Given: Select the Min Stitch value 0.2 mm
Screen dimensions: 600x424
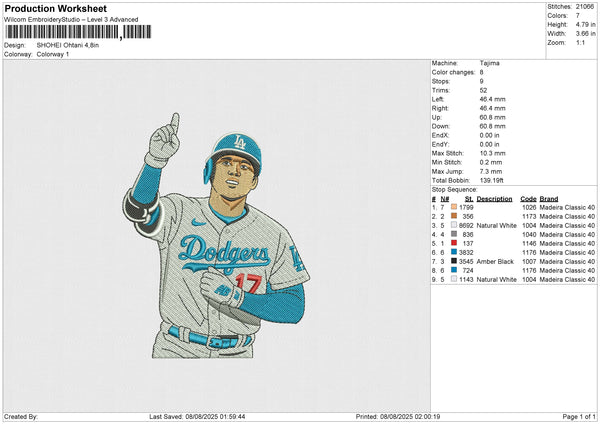Looking at the screenshot, I should pyautogui.click(x=491, y=162).
